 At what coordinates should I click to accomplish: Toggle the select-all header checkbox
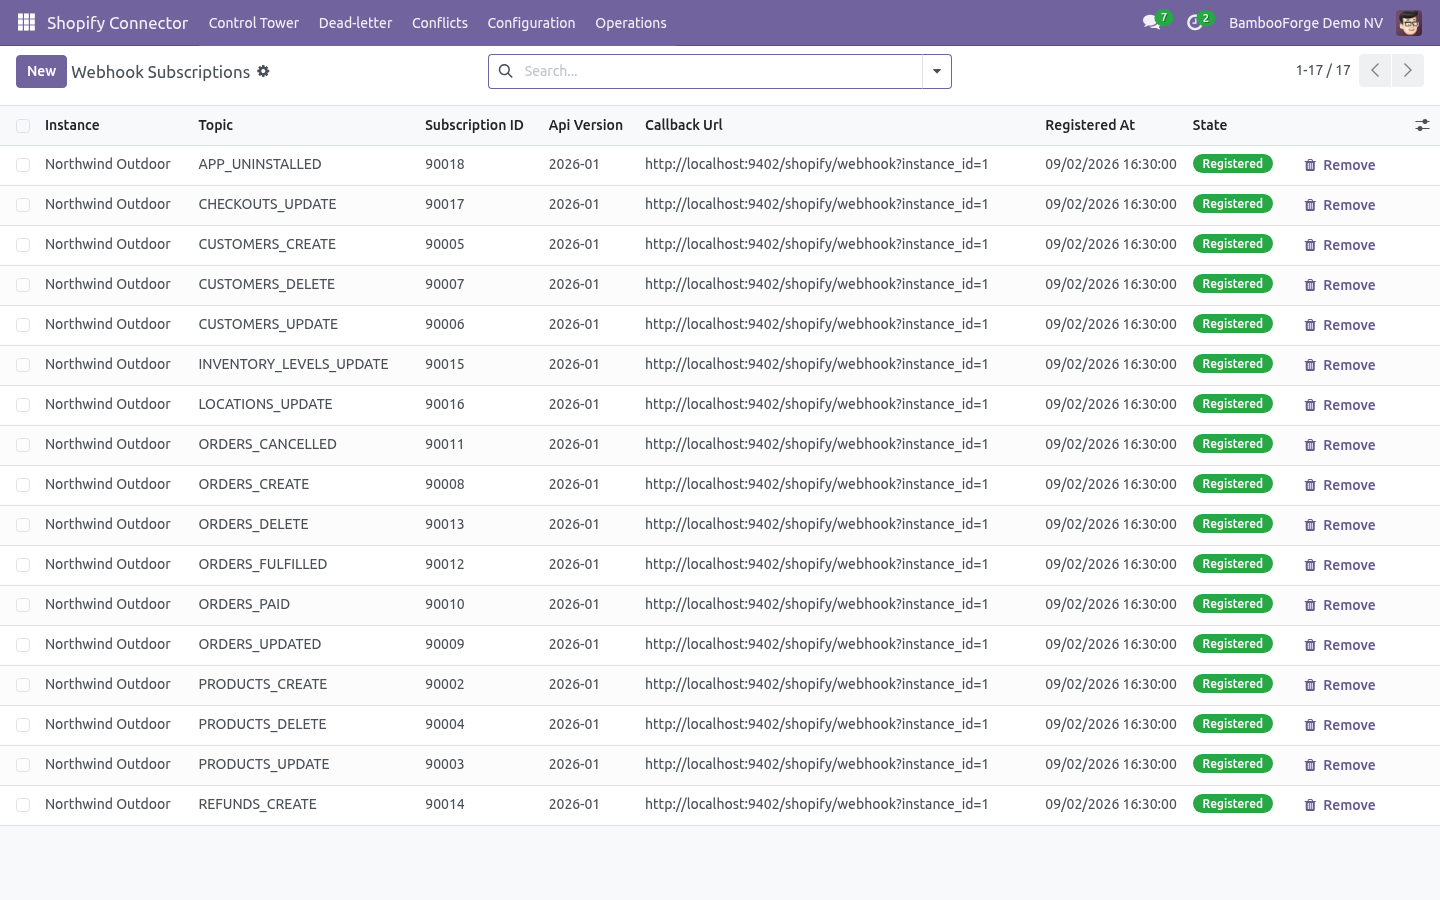pos(23,126)
